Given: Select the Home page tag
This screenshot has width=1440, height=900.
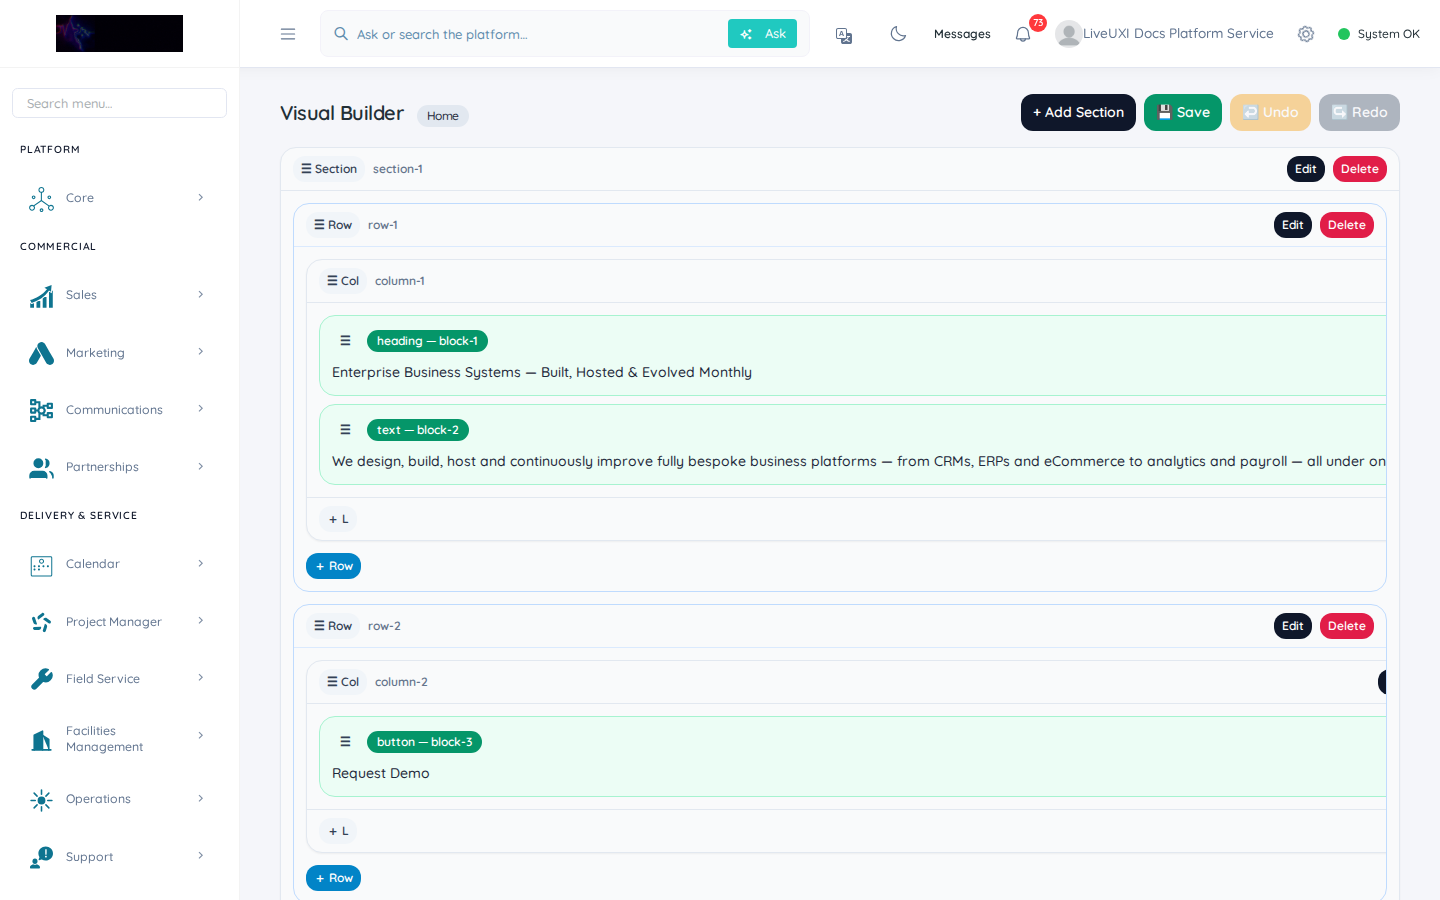Looking at the screenshot, I should click(443, 116).
